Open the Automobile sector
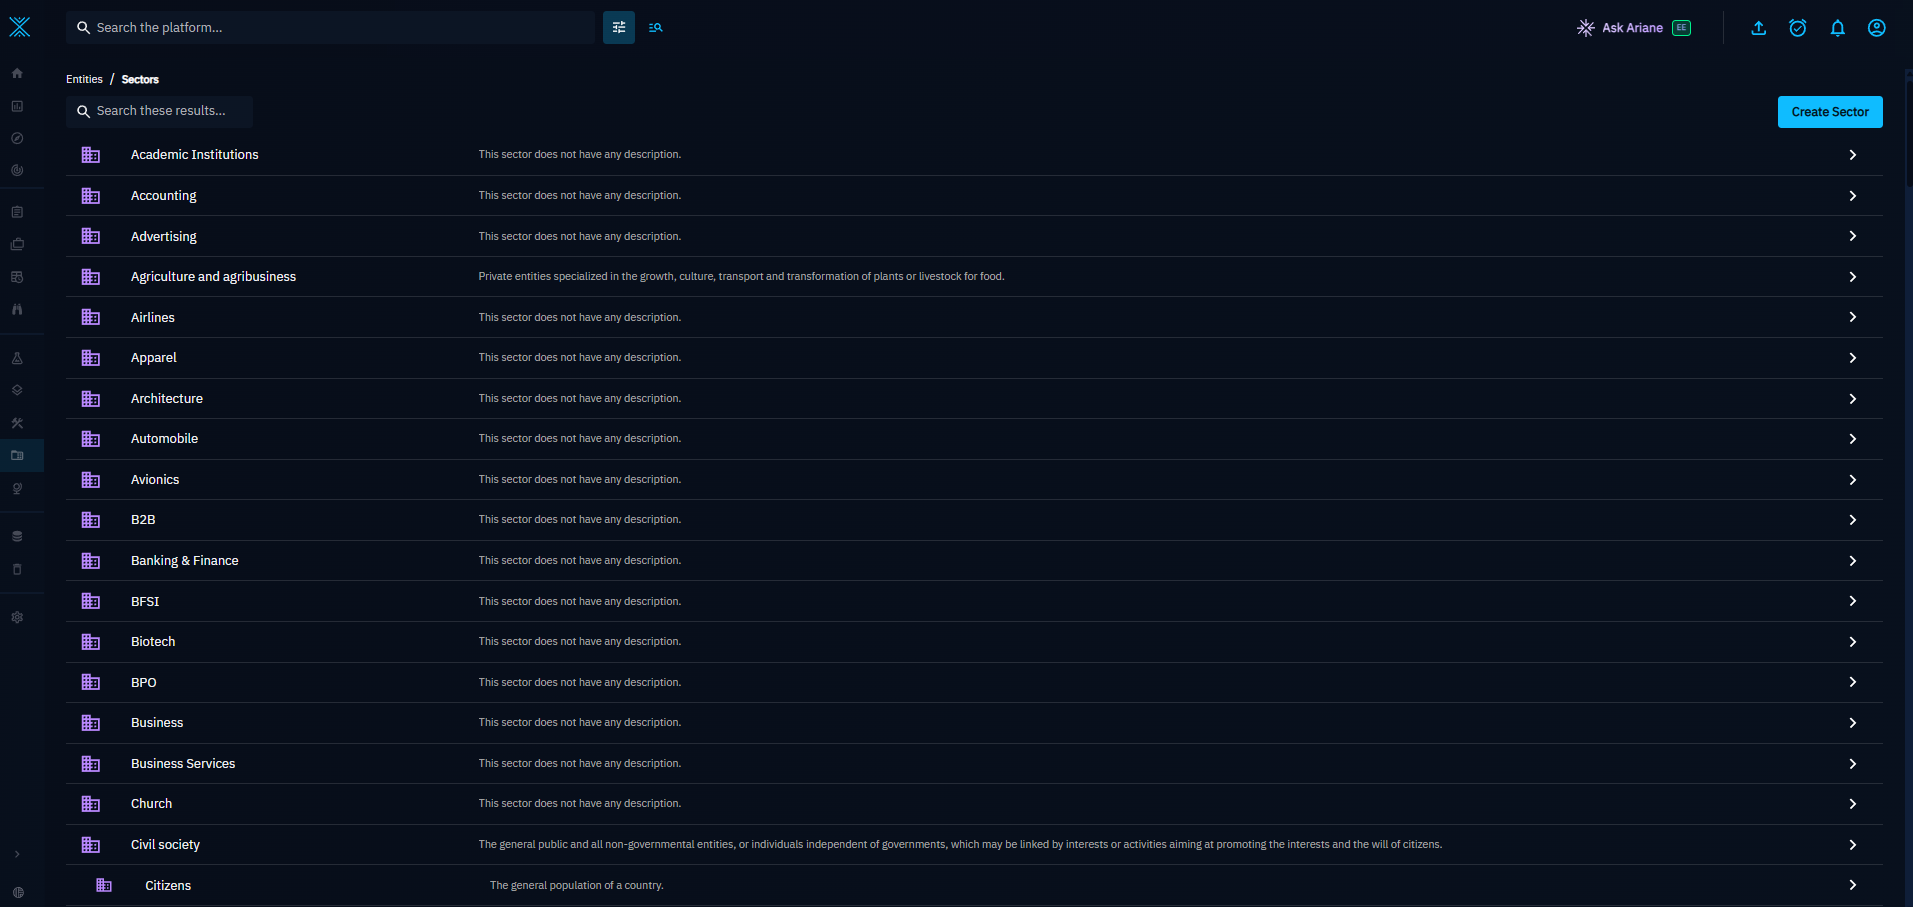1913x907 pixels. point(974,439)
